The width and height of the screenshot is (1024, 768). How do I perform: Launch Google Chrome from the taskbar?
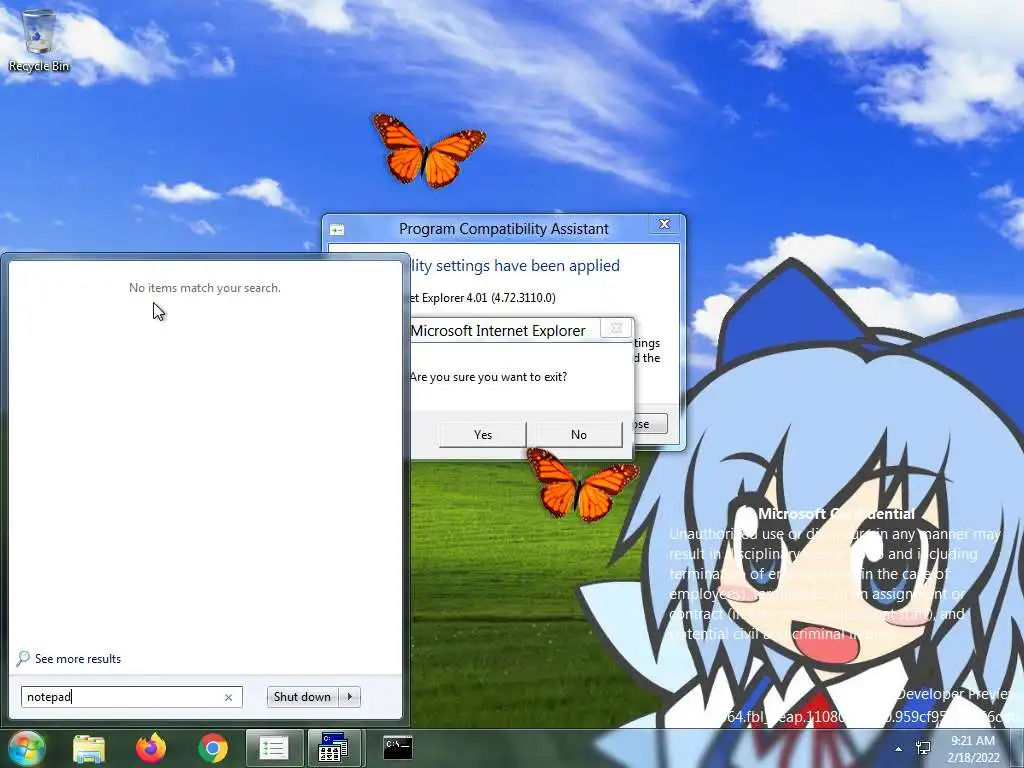point(212,748)
